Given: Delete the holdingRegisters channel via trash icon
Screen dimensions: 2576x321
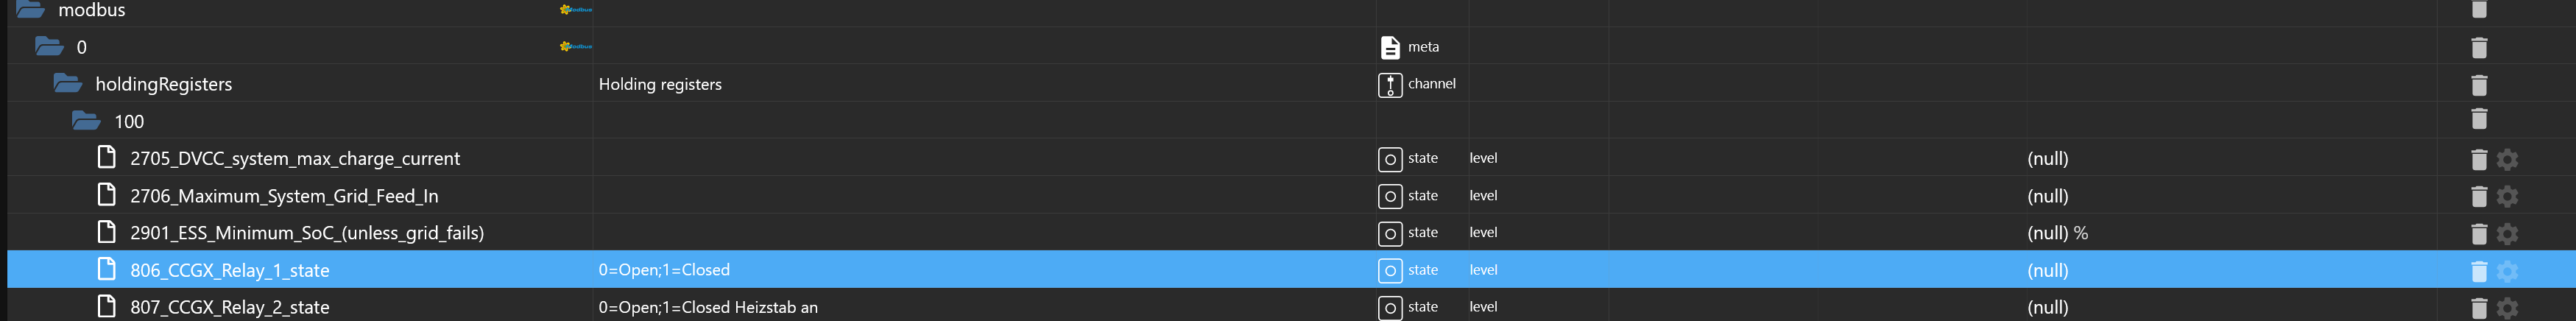Looking at the screenshot, I should coord(2478,85).
